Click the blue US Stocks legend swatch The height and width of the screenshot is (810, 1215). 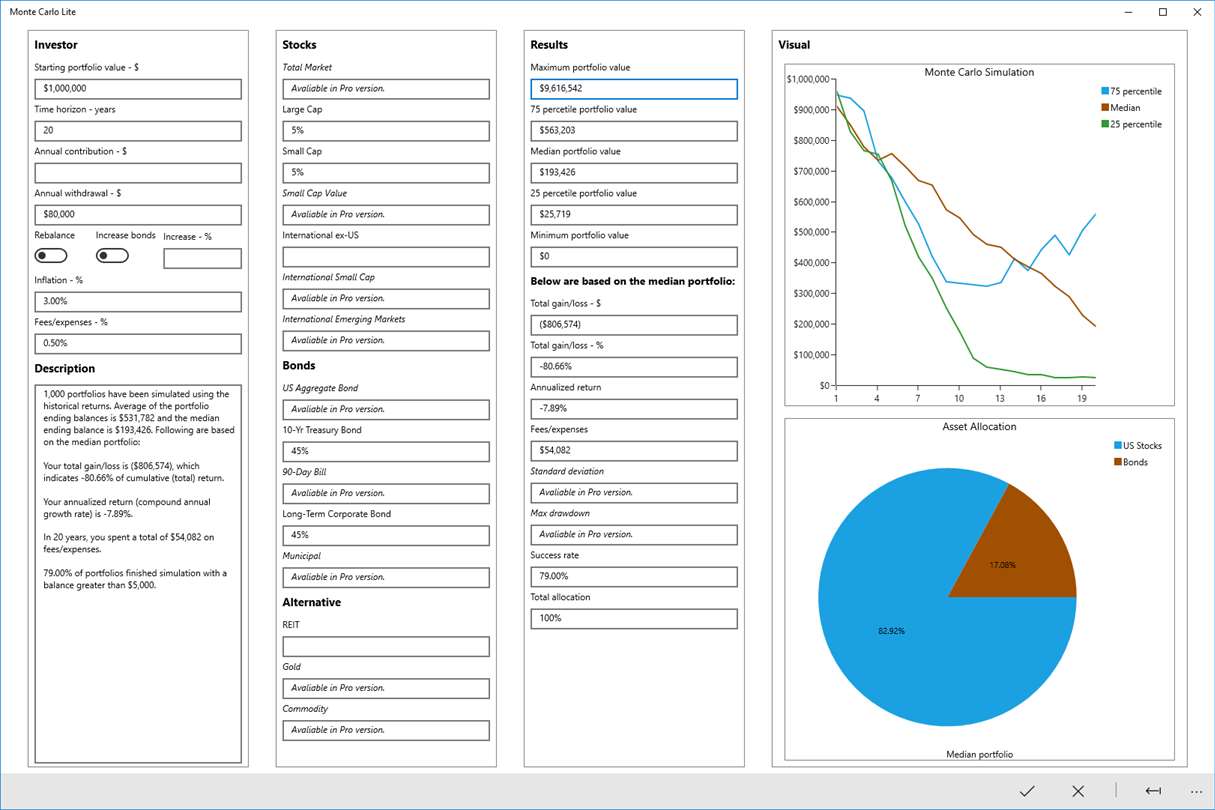(x=1117, y=446)
